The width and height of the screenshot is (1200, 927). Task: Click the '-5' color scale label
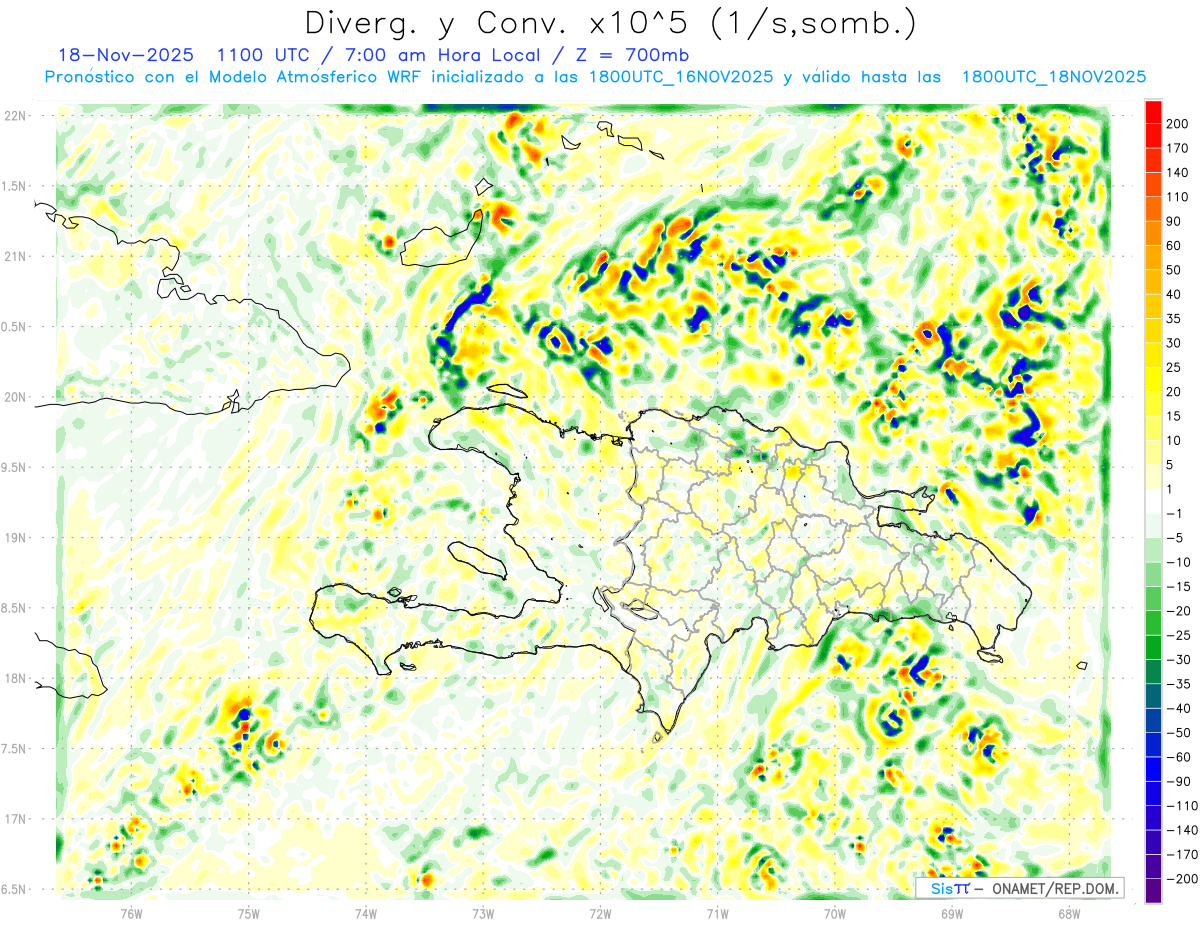tap(1176, 538)
